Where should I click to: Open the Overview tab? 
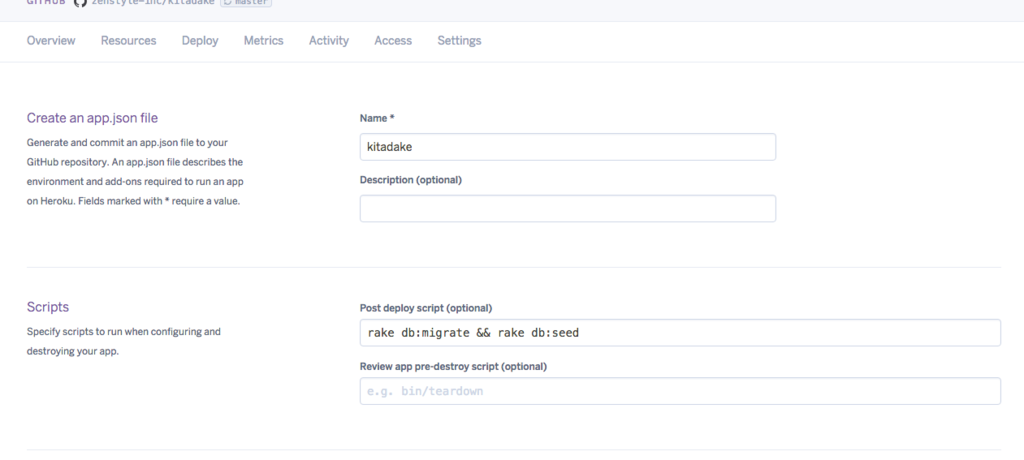[51, 41]
